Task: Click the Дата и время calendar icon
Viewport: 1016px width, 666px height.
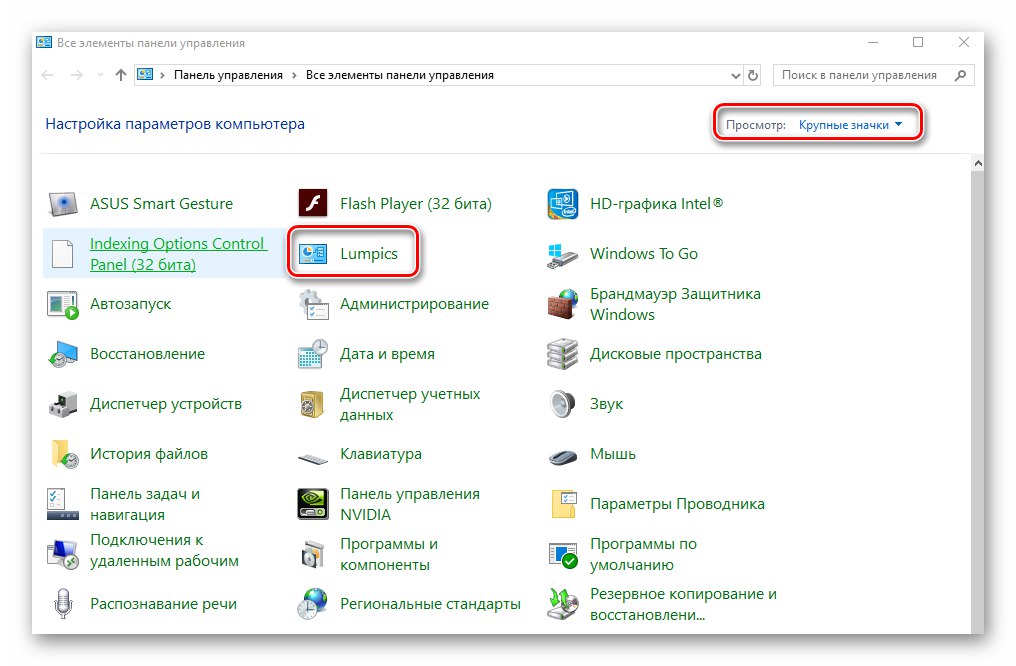Action: click(x=313, y=354)
